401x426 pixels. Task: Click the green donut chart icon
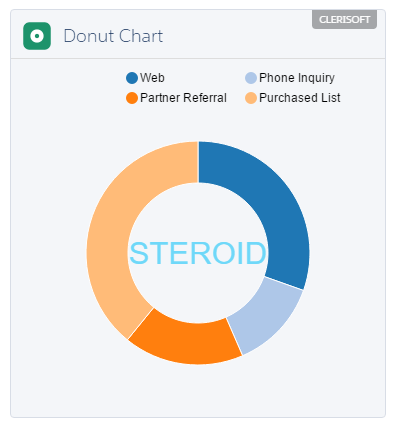[37, 36]
